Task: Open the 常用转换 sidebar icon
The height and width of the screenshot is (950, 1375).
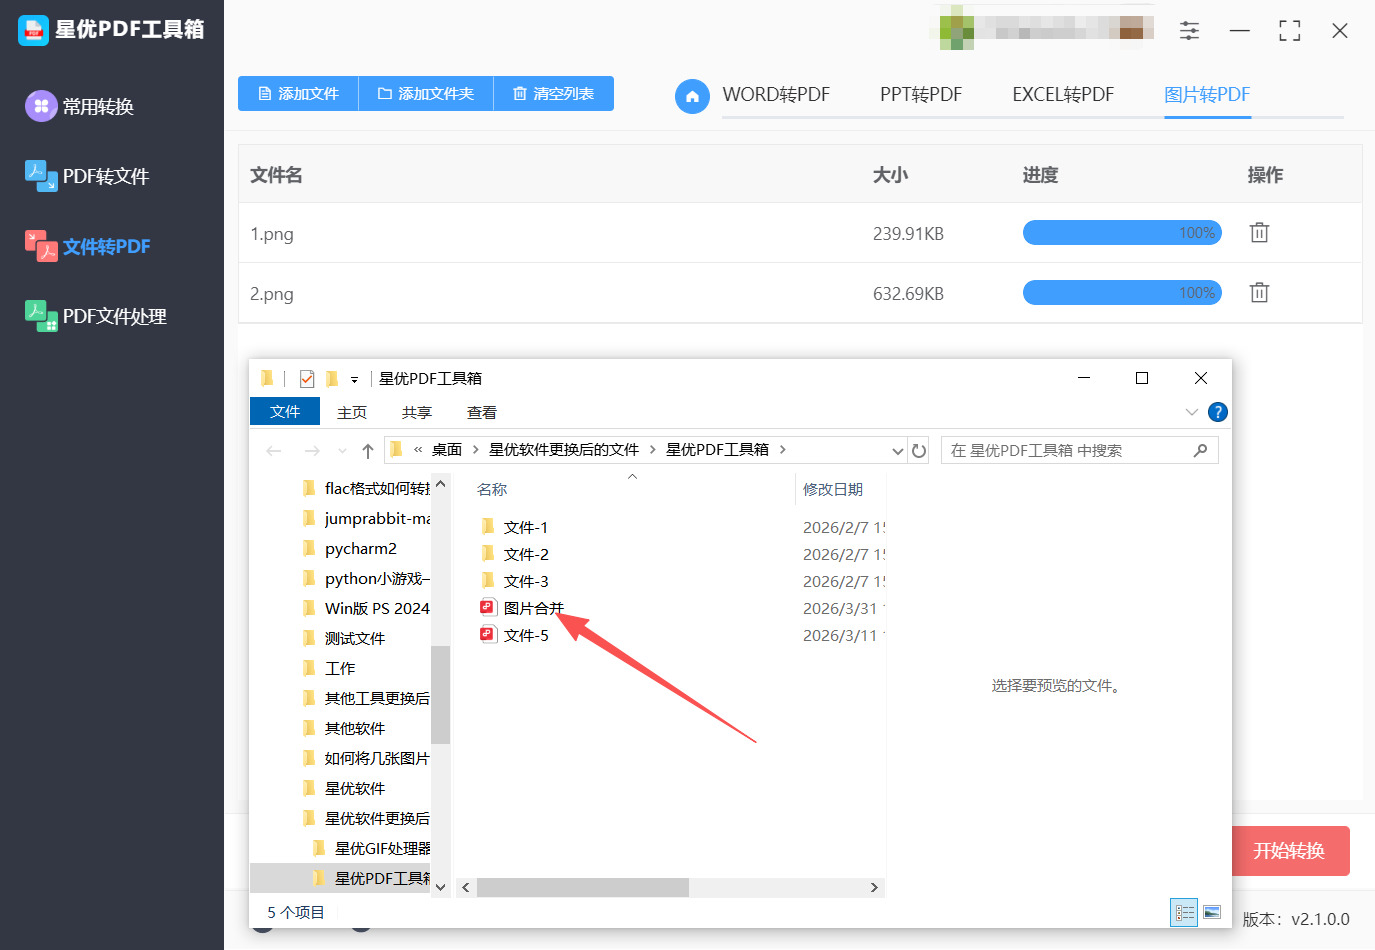Action: (x=41, y=106)
